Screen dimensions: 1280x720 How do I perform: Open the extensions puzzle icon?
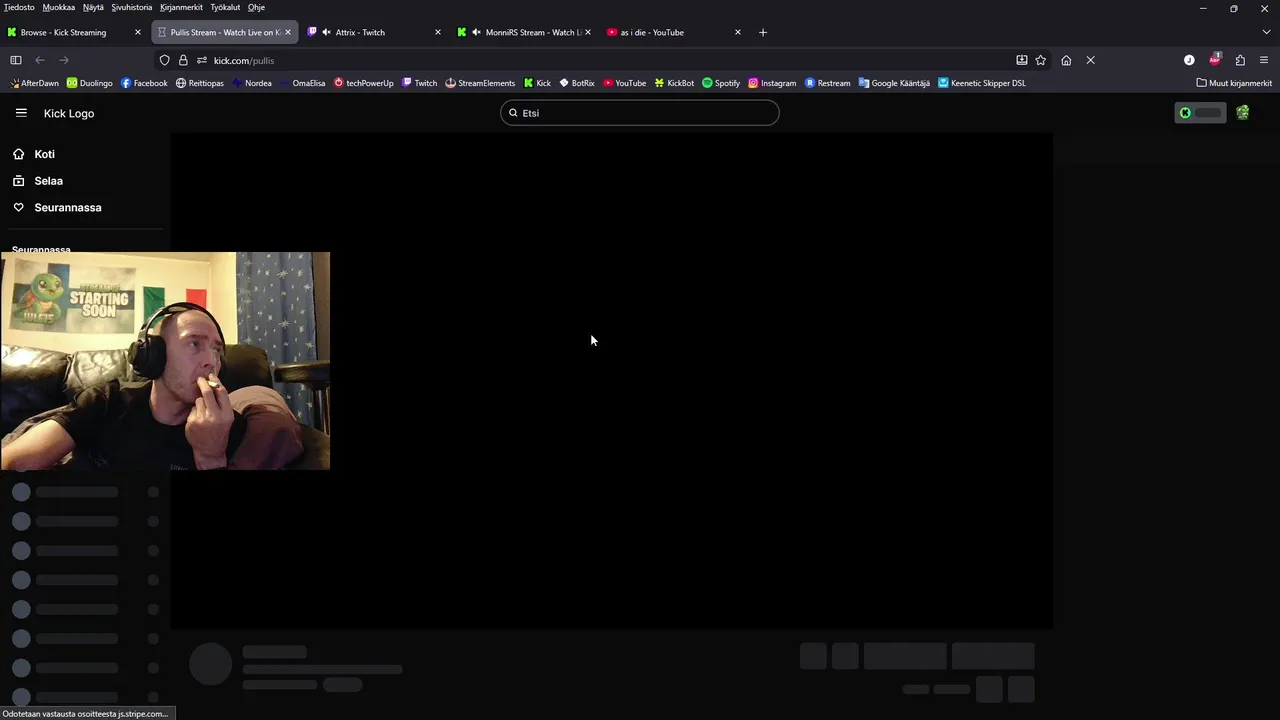pyautogui.click(x=1240, y=60)
